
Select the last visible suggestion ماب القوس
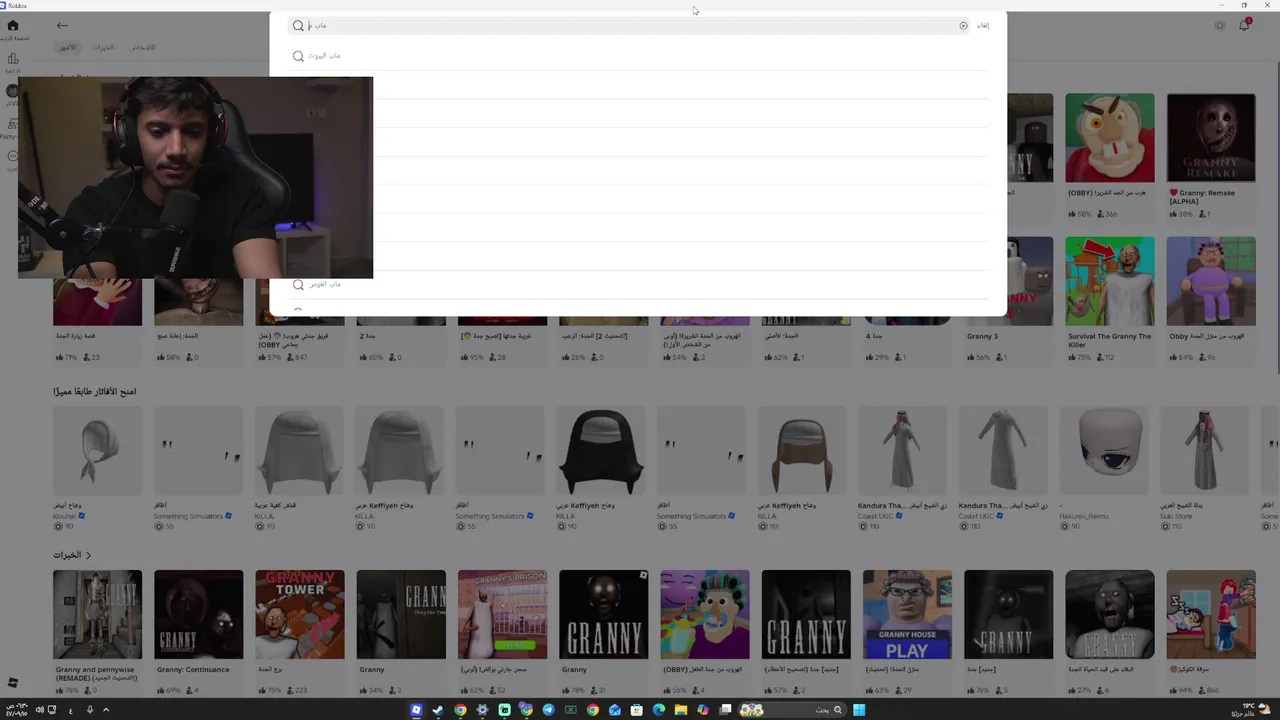[x=638, y=284]
